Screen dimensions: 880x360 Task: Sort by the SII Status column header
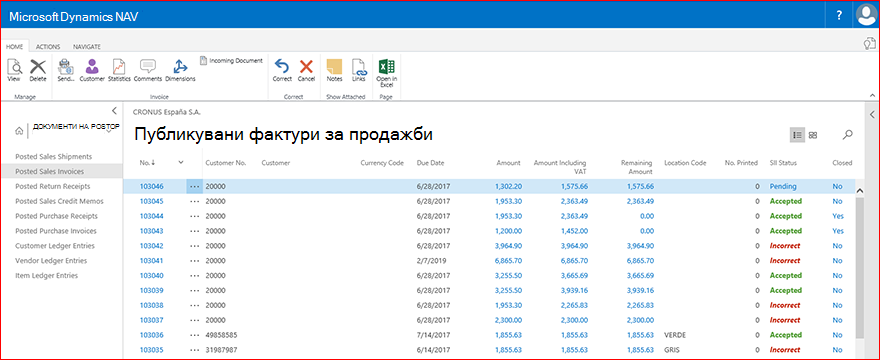click(783, 163)
